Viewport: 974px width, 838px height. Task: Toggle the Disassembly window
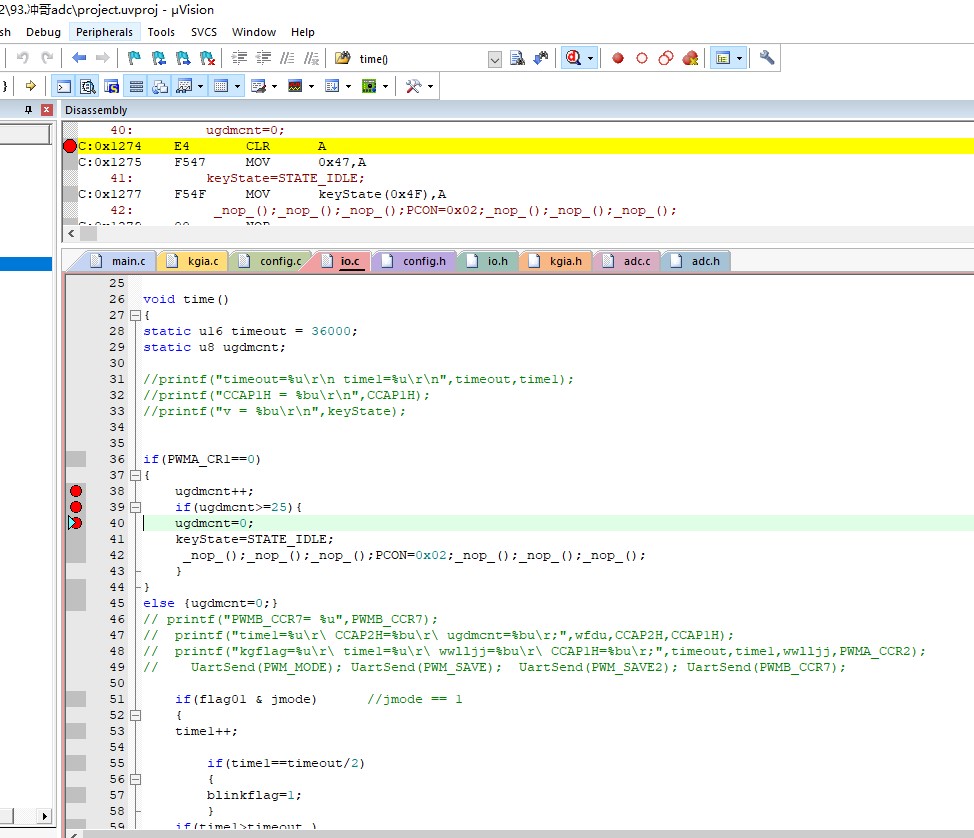(88, 86)
